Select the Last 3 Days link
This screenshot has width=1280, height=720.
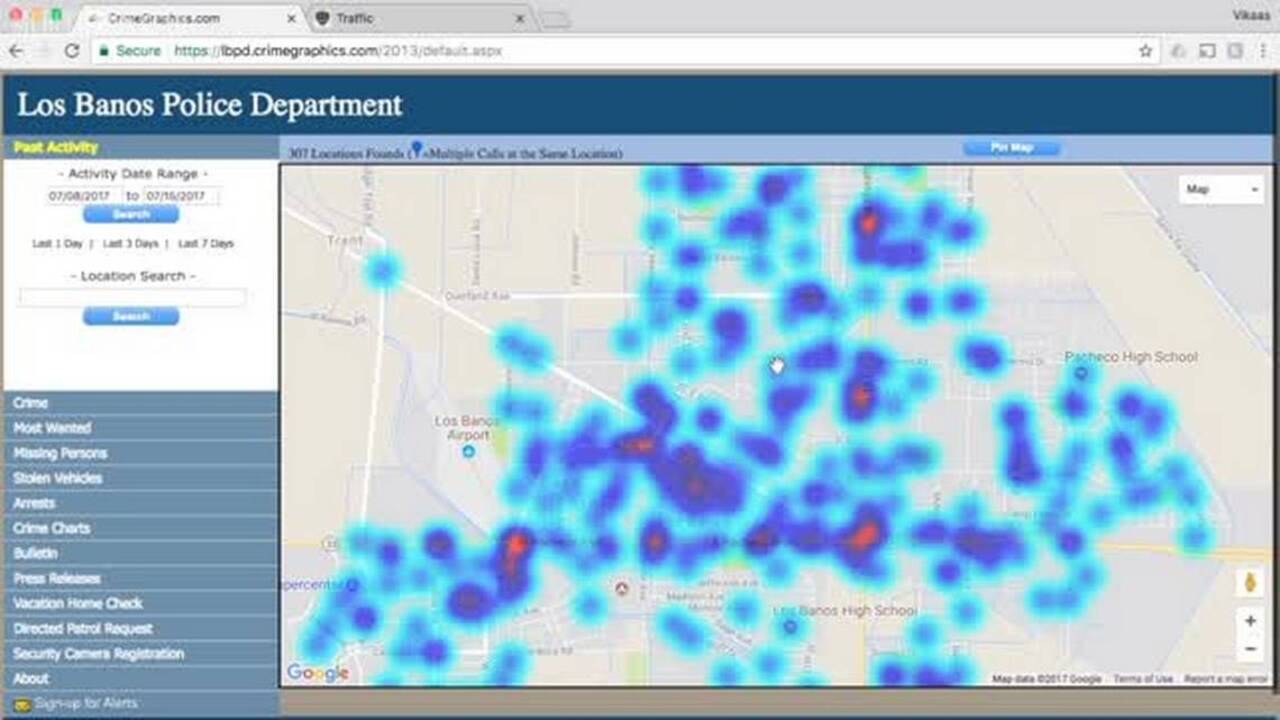tap(130, 243)
